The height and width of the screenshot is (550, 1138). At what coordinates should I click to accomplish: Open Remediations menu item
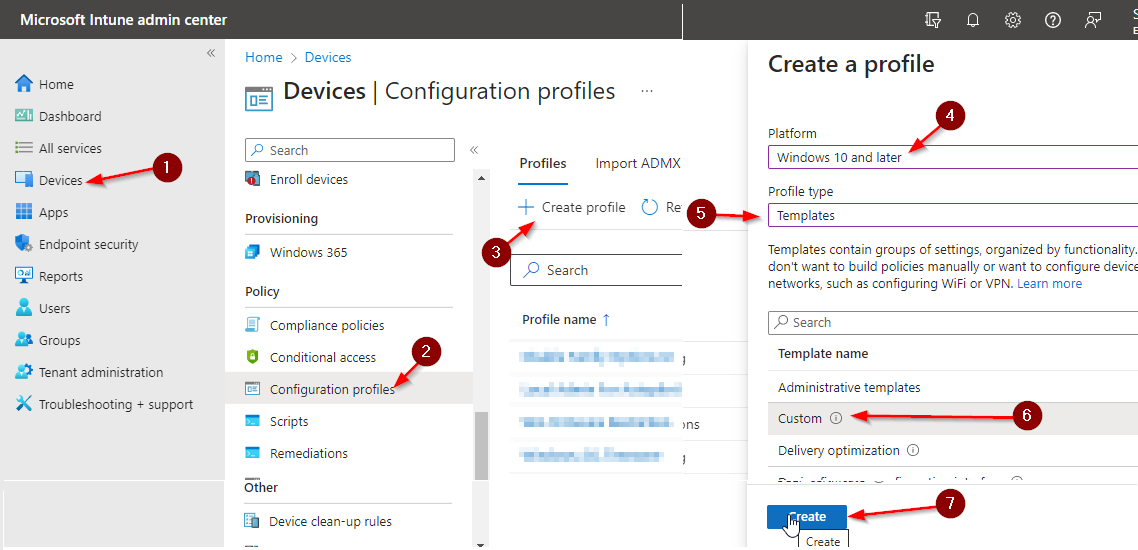(297, 453)
